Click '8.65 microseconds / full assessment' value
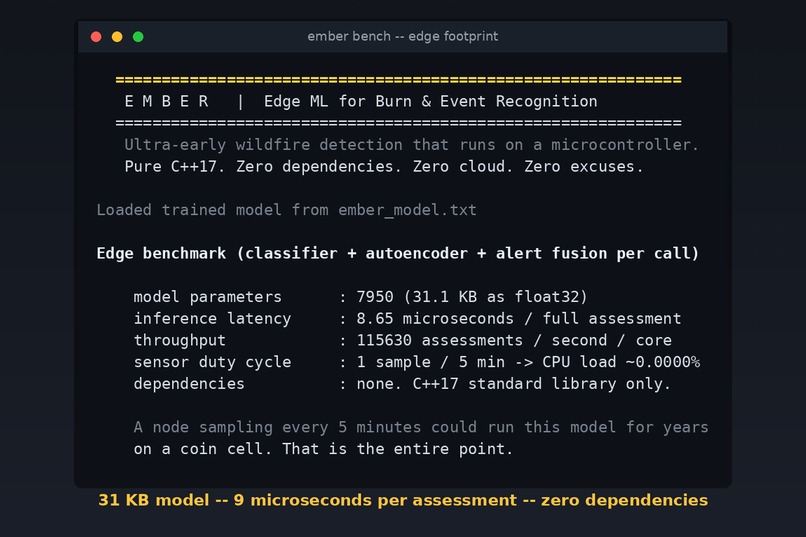Screen dimensions: 806x537 [519, 319]
